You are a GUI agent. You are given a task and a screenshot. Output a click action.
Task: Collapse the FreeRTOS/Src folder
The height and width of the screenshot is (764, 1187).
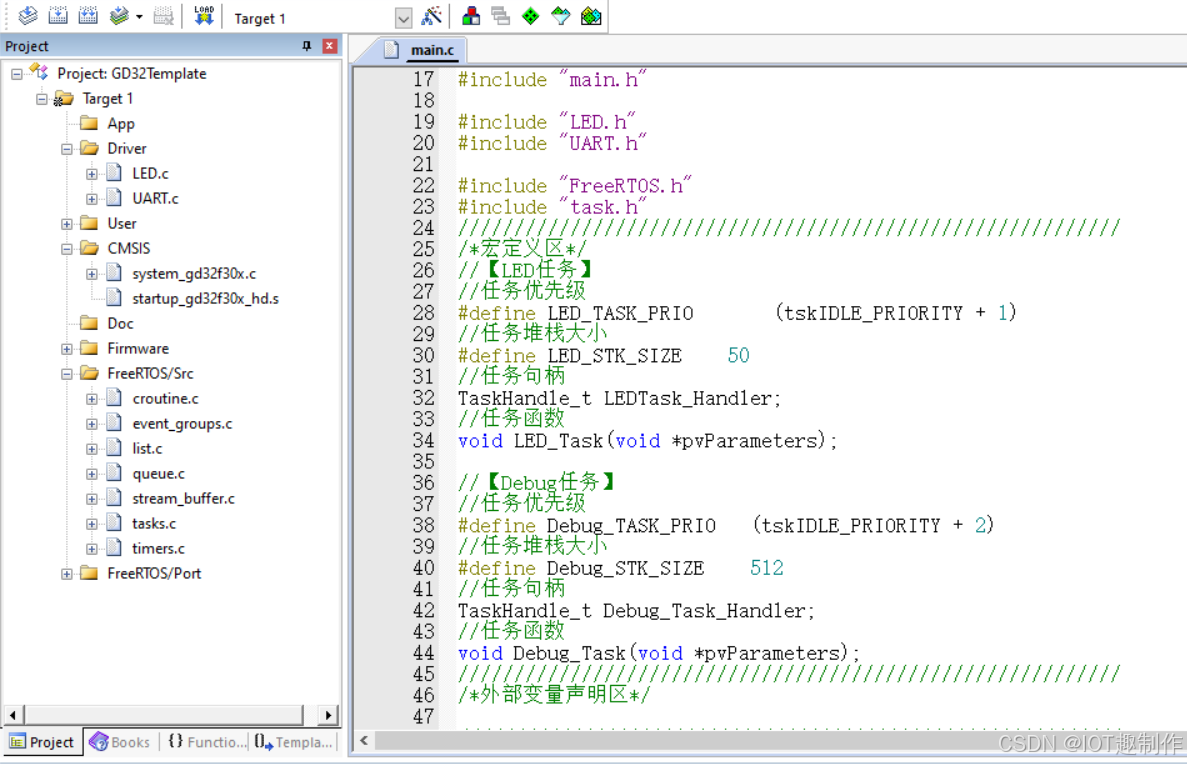pyautogui.click(x=67, y=374)
